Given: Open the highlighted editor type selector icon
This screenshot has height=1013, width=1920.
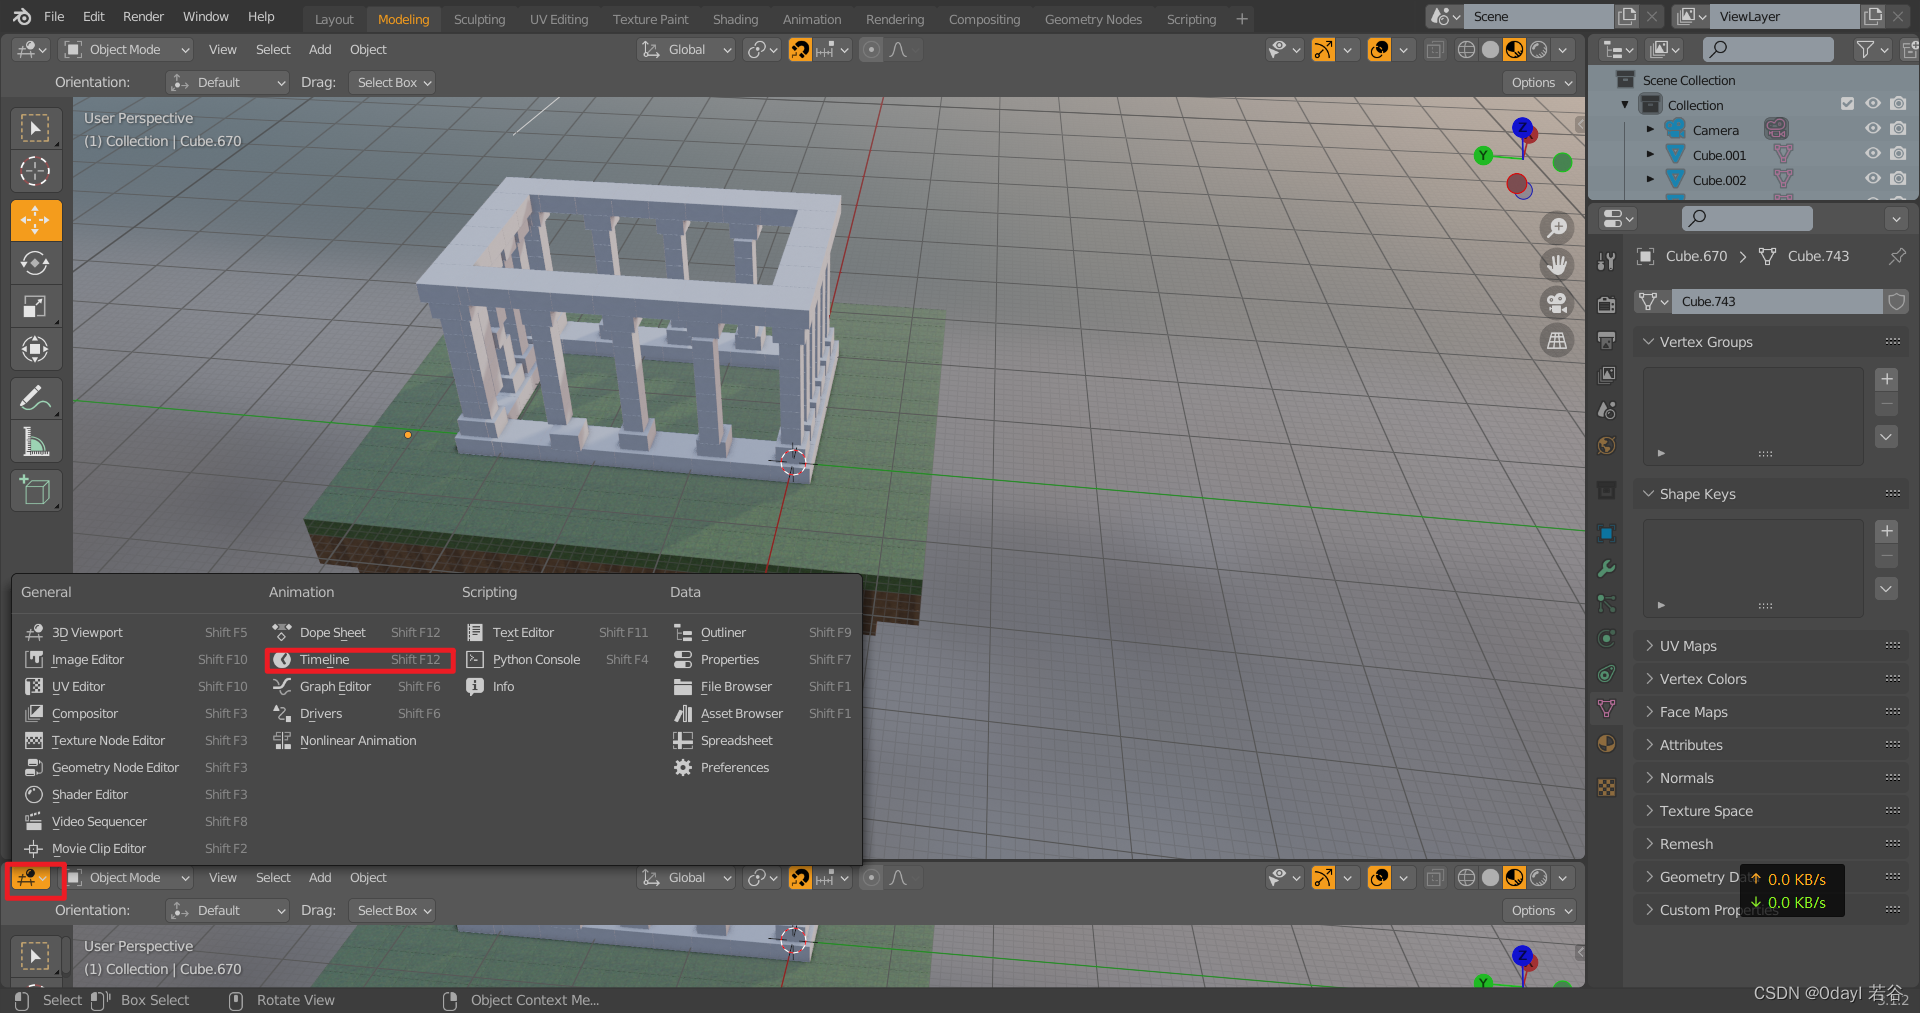Looking at the screenshot, I should tap(30, 877).
